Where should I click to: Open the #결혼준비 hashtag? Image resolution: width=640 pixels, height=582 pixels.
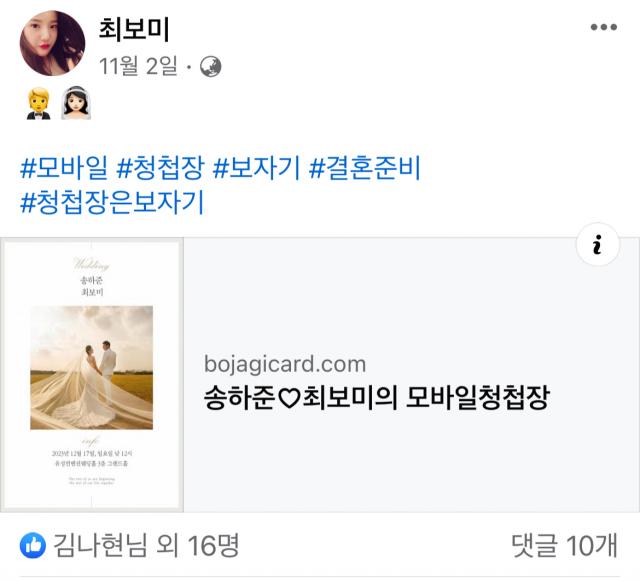(365, 168)
